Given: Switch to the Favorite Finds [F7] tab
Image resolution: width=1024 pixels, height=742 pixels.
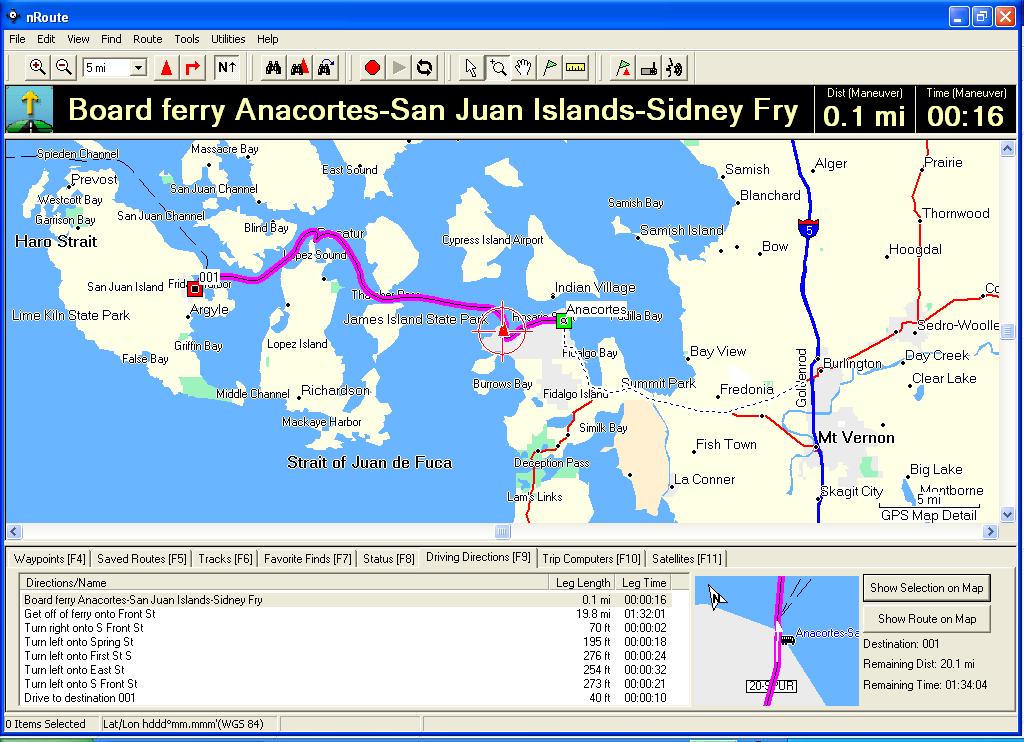Looking at the screenshot, I should point(308,558).
